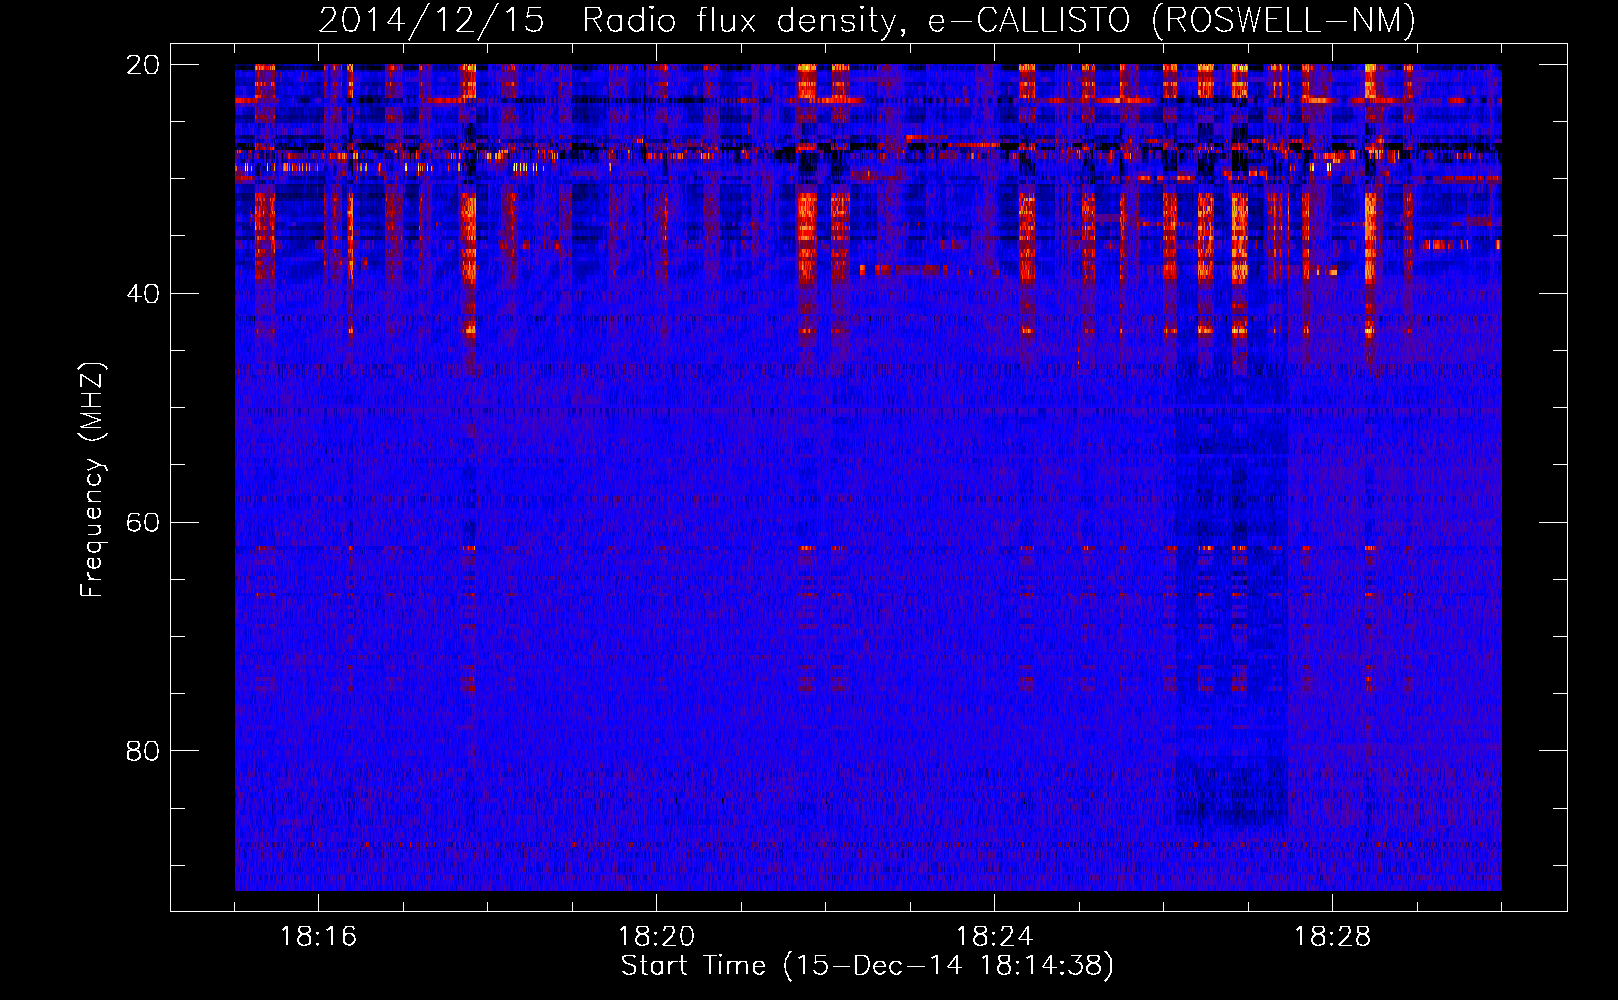Click the '18:16' time tick label

tap(318, 937)
